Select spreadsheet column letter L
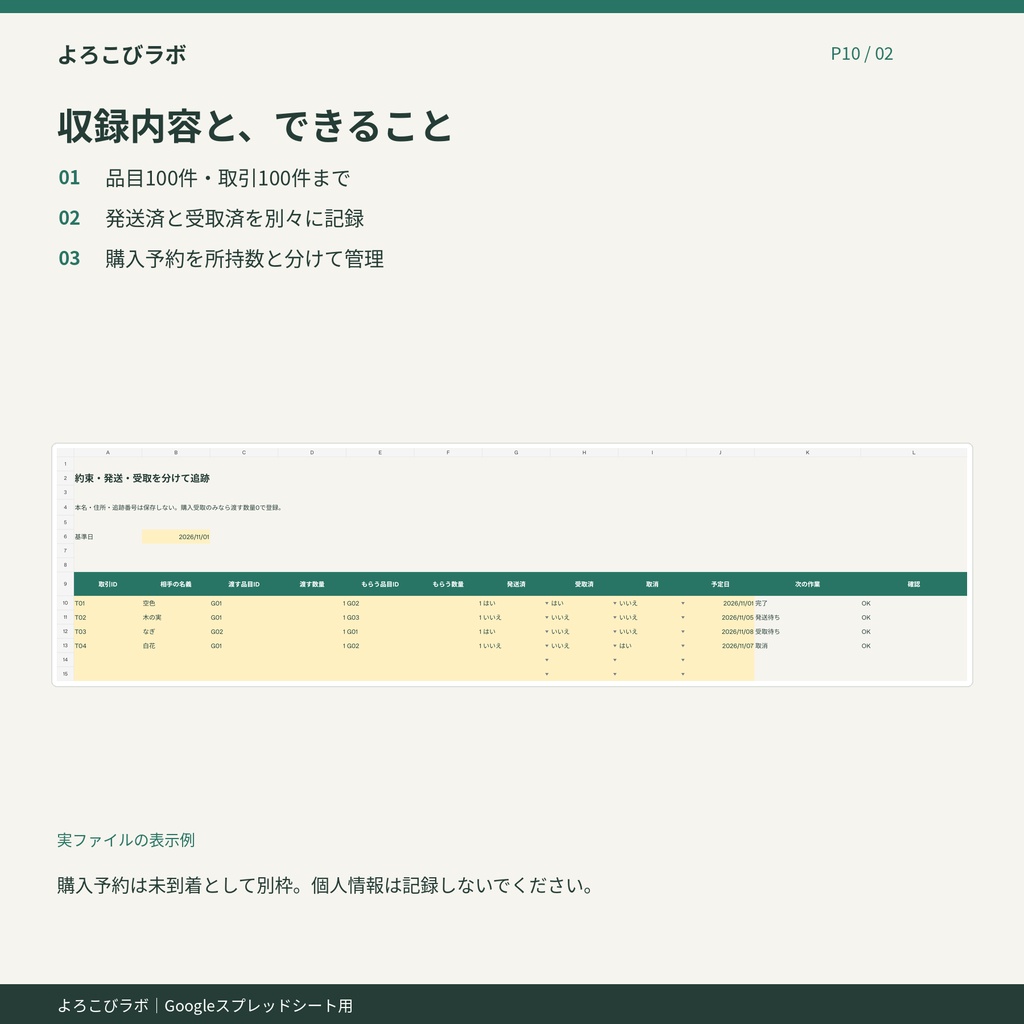Image resolution: width=1024 pixels, height=1024 pixels. coord(914,453)
